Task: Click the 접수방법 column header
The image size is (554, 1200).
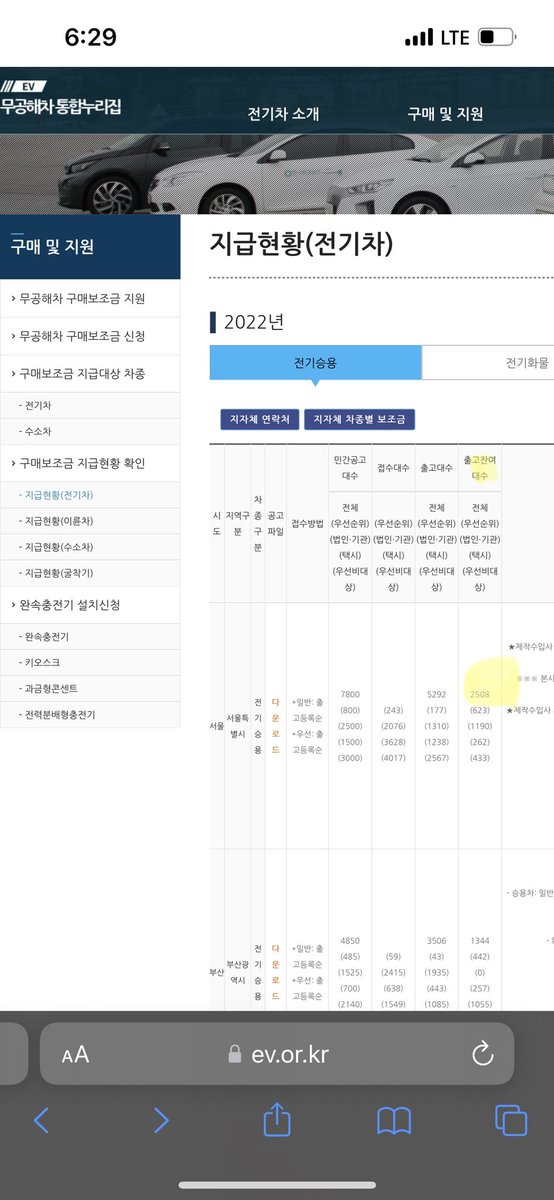Action: click(306, 522)
